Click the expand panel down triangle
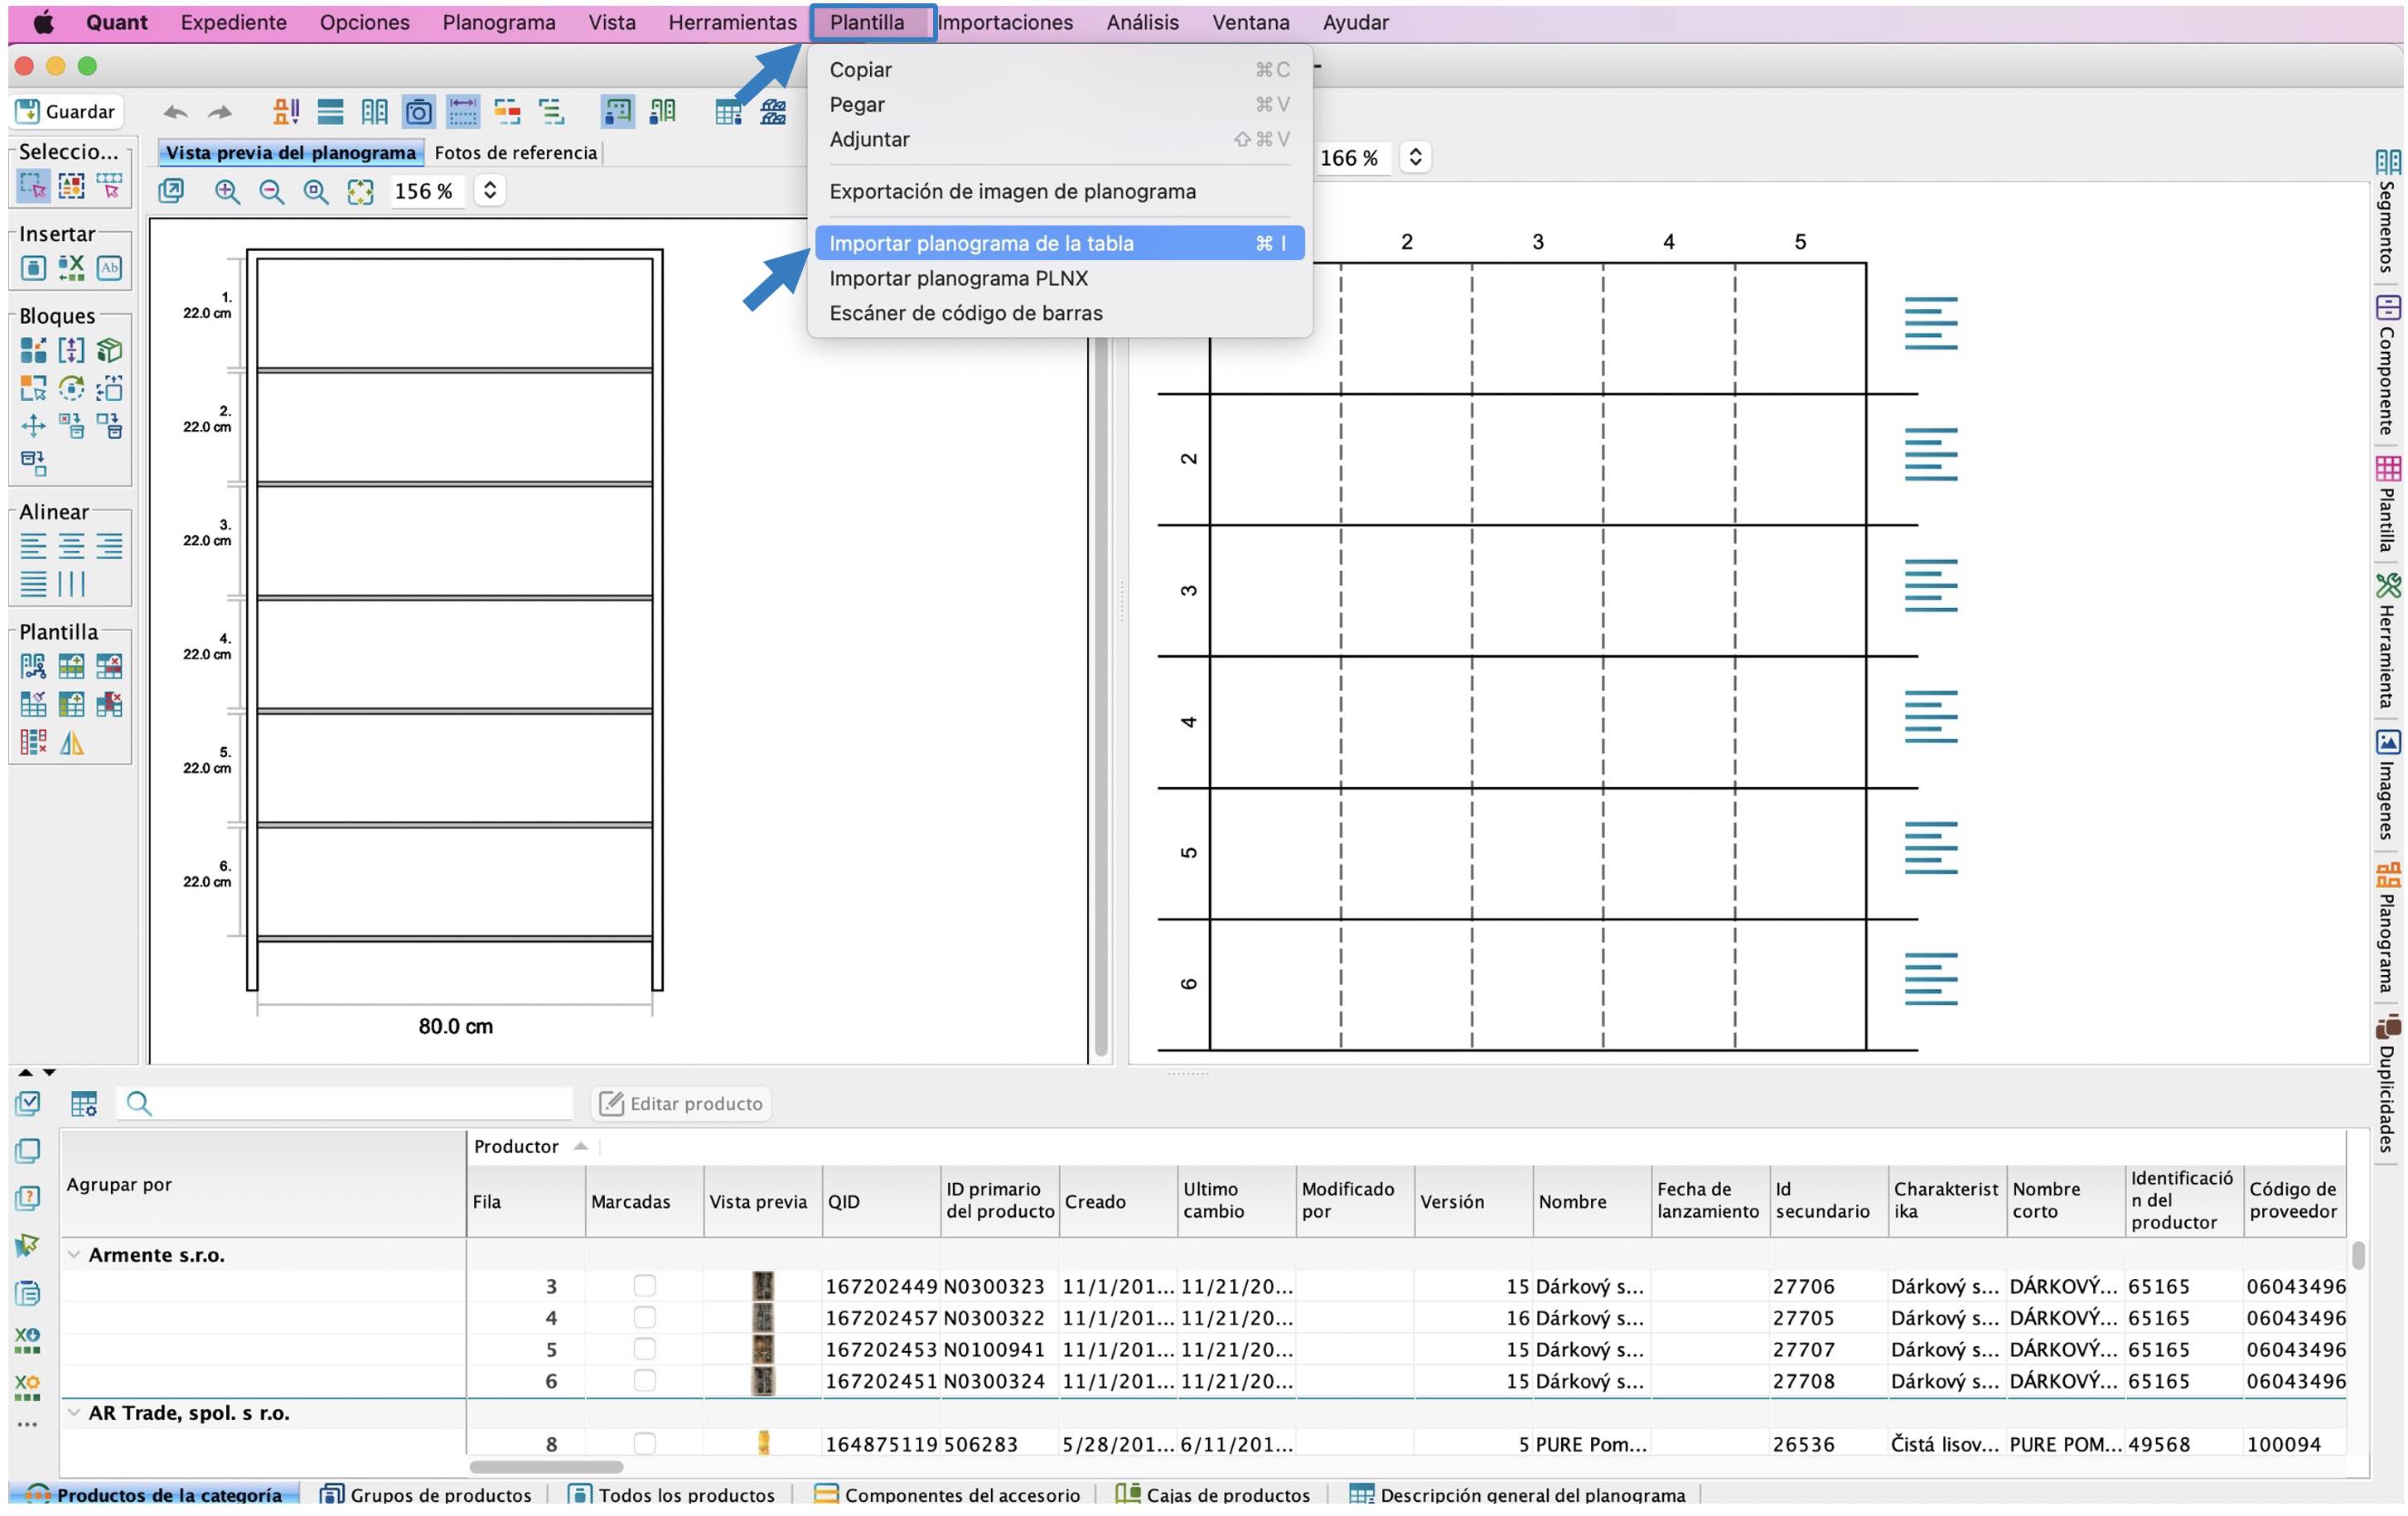This screenshot has width=2408, height=1516. (x=49, y=1072)
